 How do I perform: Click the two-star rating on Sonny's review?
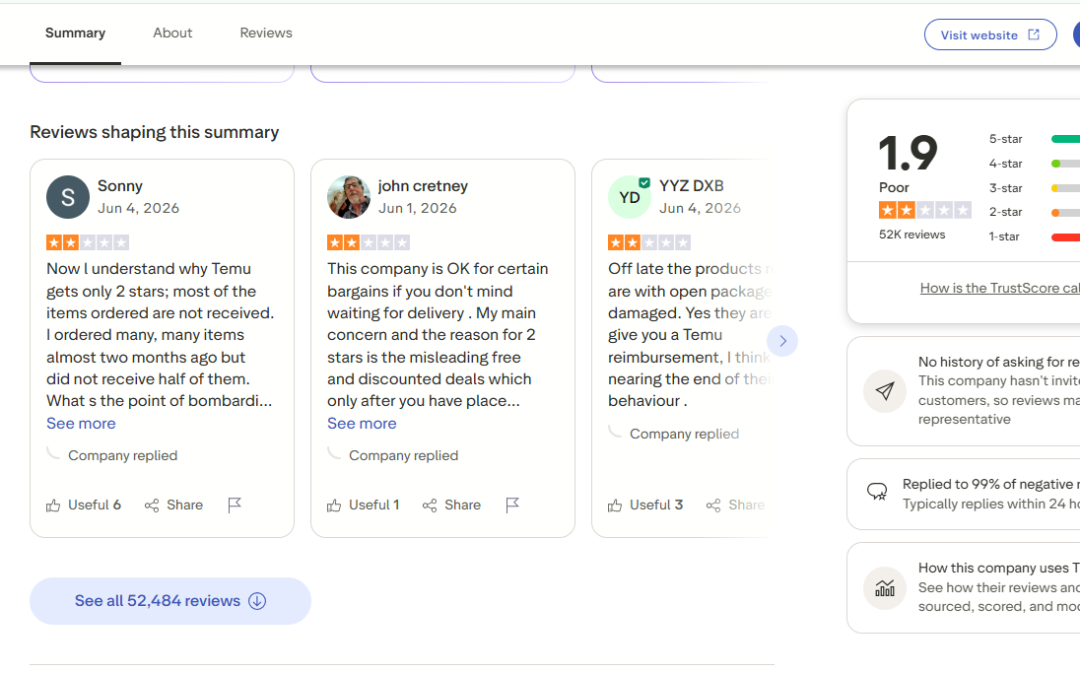[87, 242]
